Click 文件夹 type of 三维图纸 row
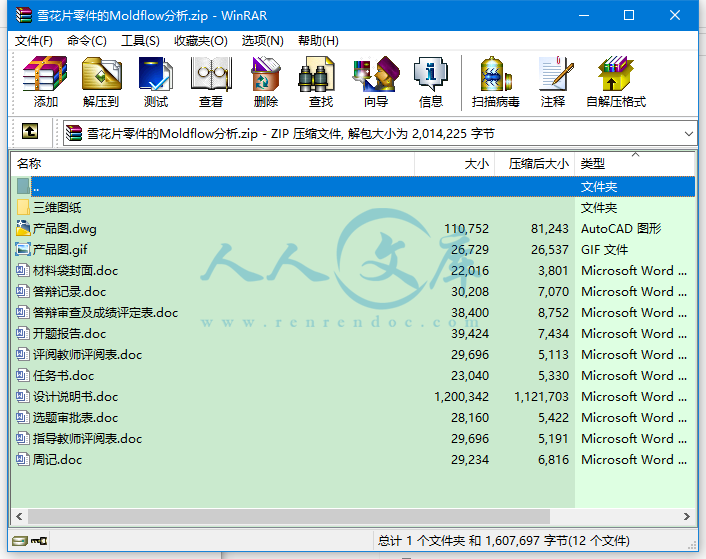The width and height of the screenshot is (706, 559). click(x=598, y=207)
